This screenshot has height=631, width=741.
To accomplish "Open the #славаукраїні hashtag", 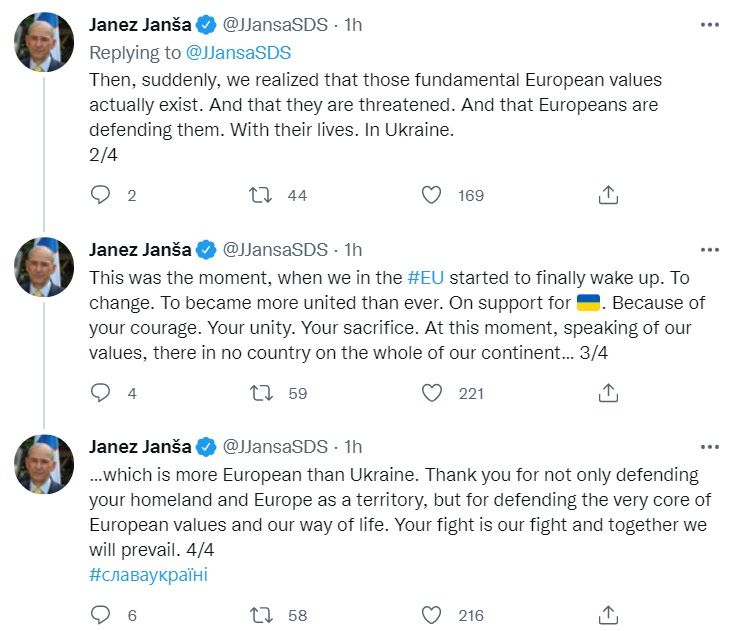I will (148, 575).
